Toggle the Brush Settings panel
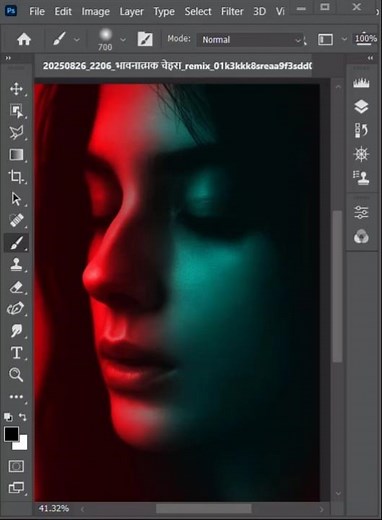Viewport: 382px width, 520px height. (145, 39)
